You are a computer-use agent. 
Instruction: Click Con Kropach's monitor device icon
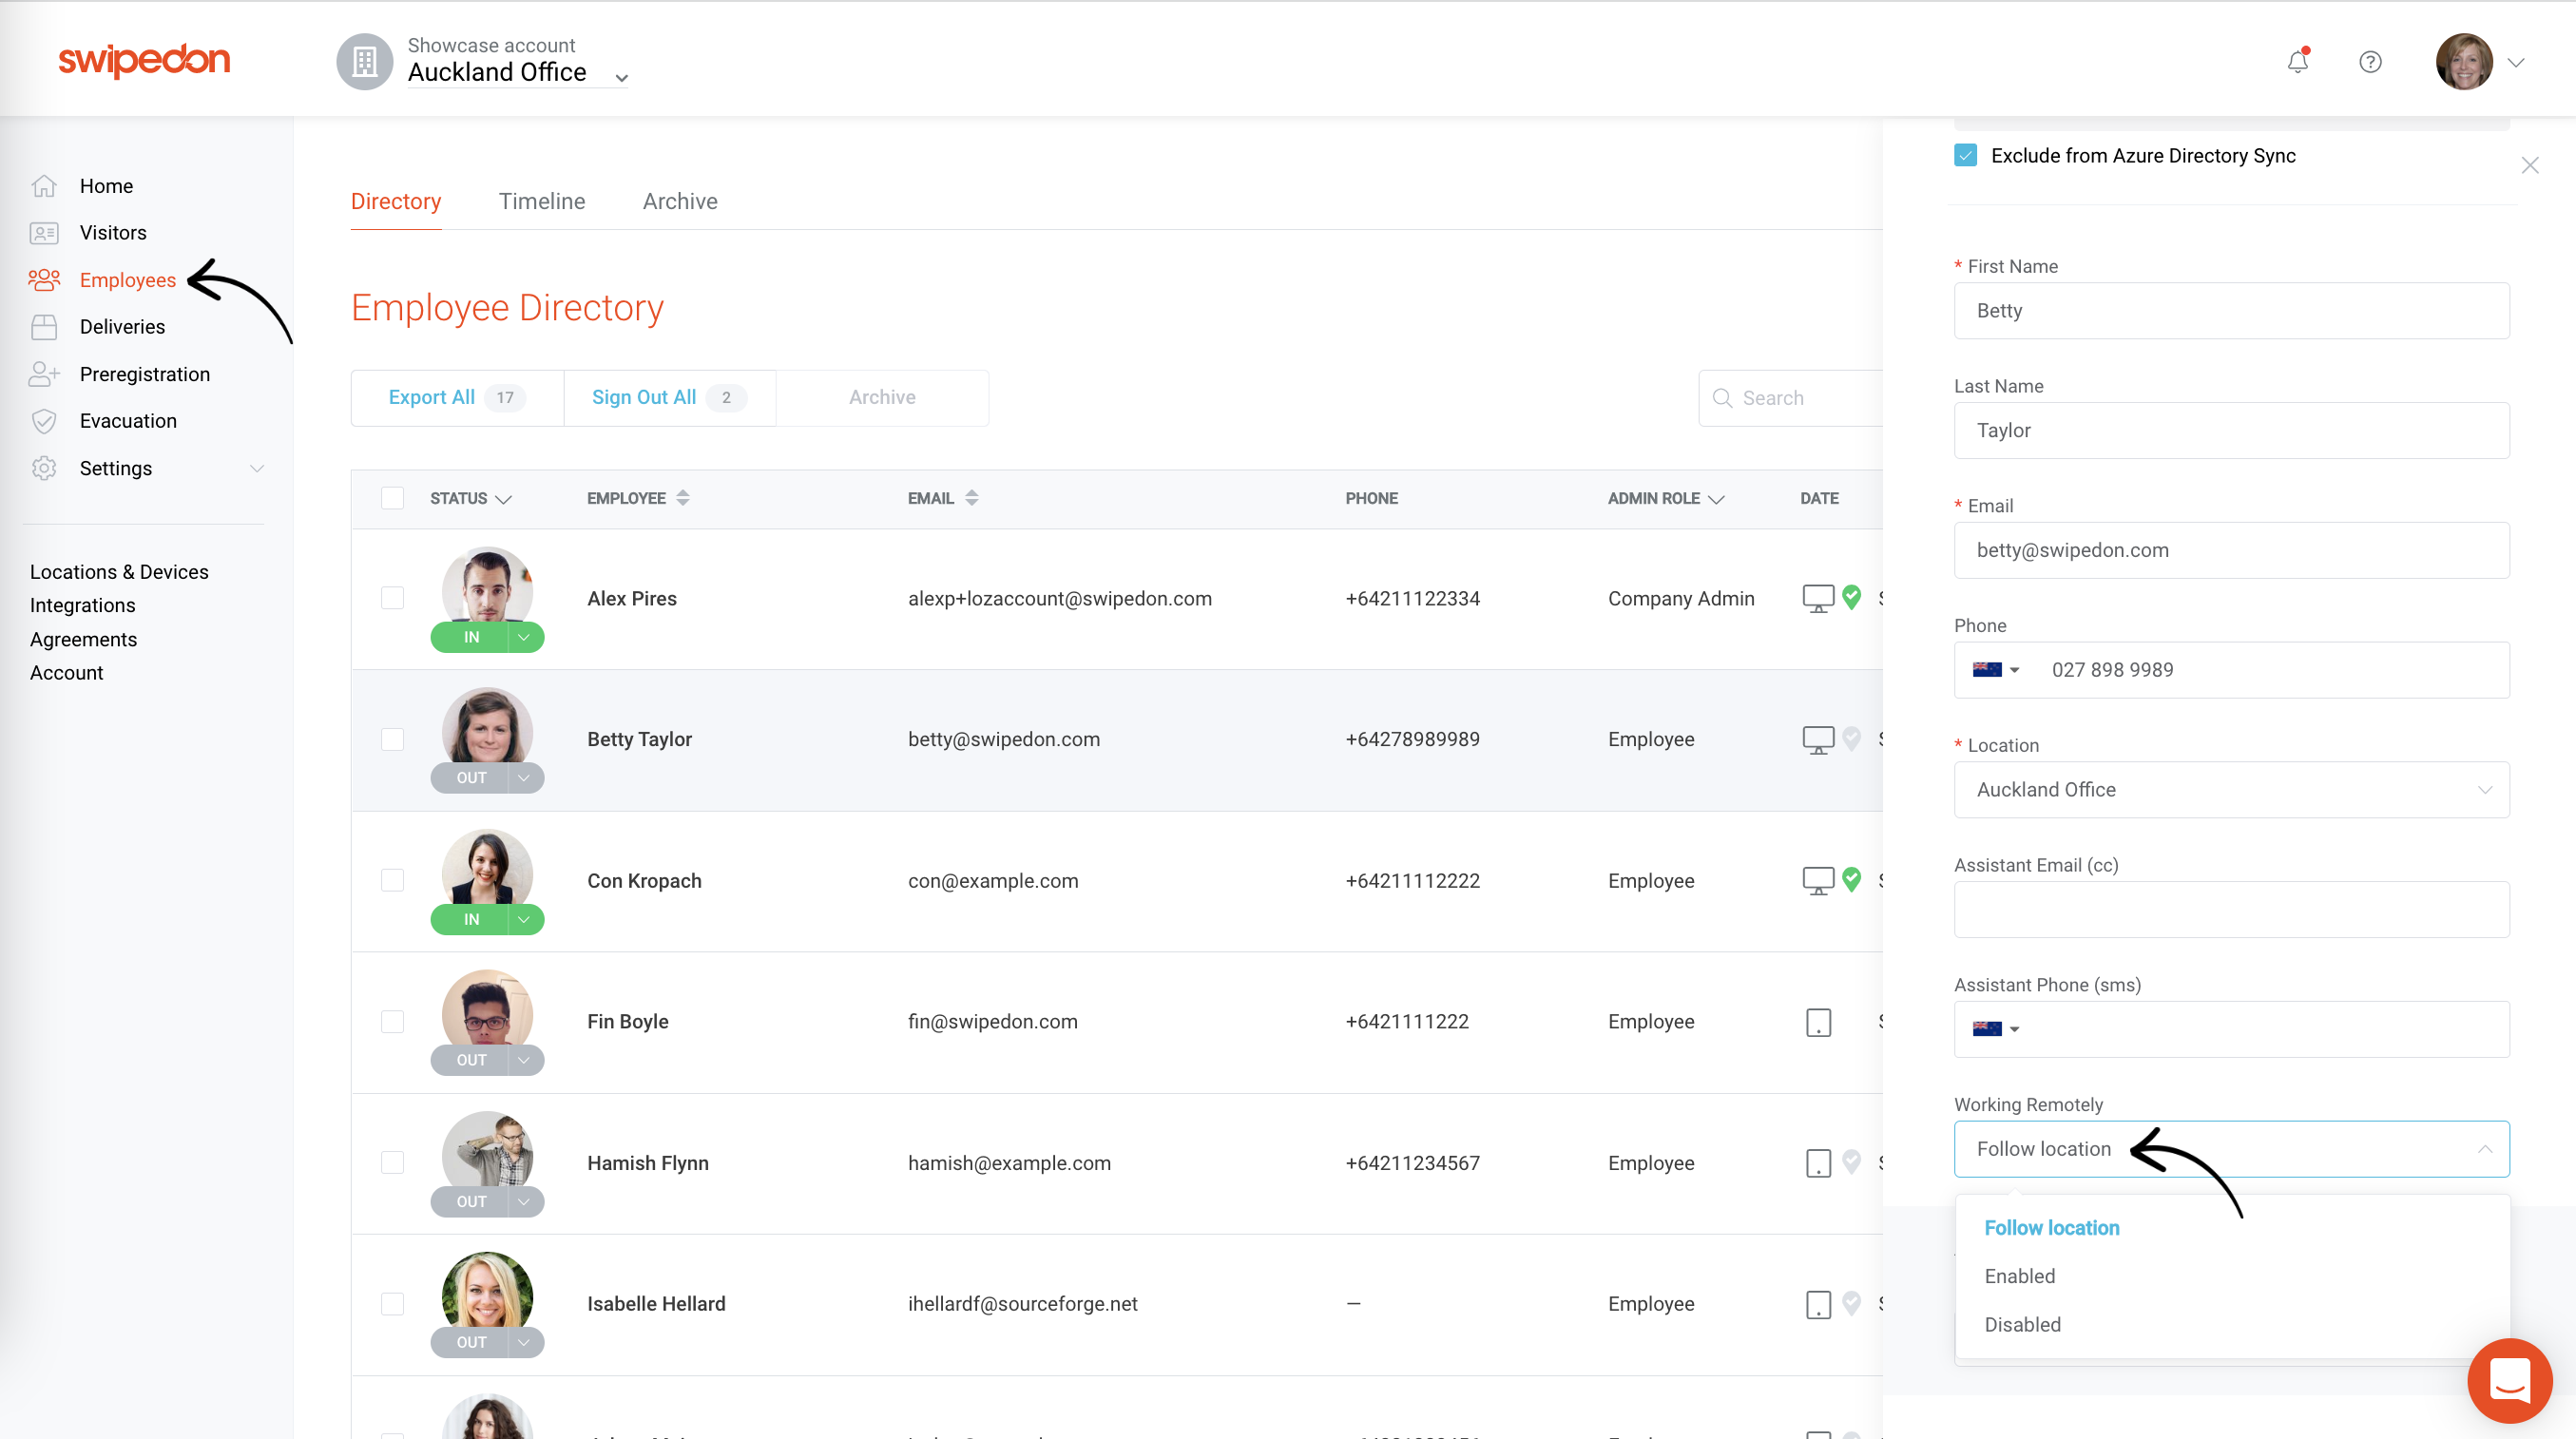pos(1817,880)
